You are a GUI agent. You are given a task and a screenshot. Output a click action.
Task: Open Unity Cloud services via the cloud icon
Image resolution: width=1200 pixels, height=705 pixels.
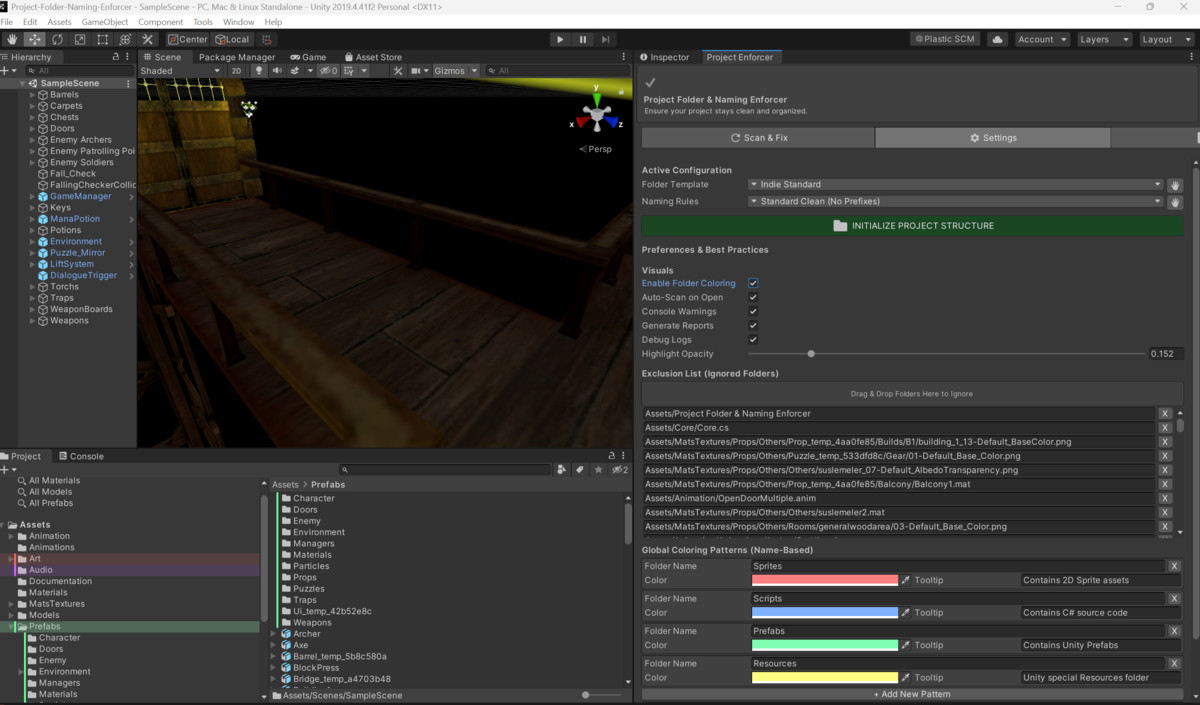pos(997,39)
